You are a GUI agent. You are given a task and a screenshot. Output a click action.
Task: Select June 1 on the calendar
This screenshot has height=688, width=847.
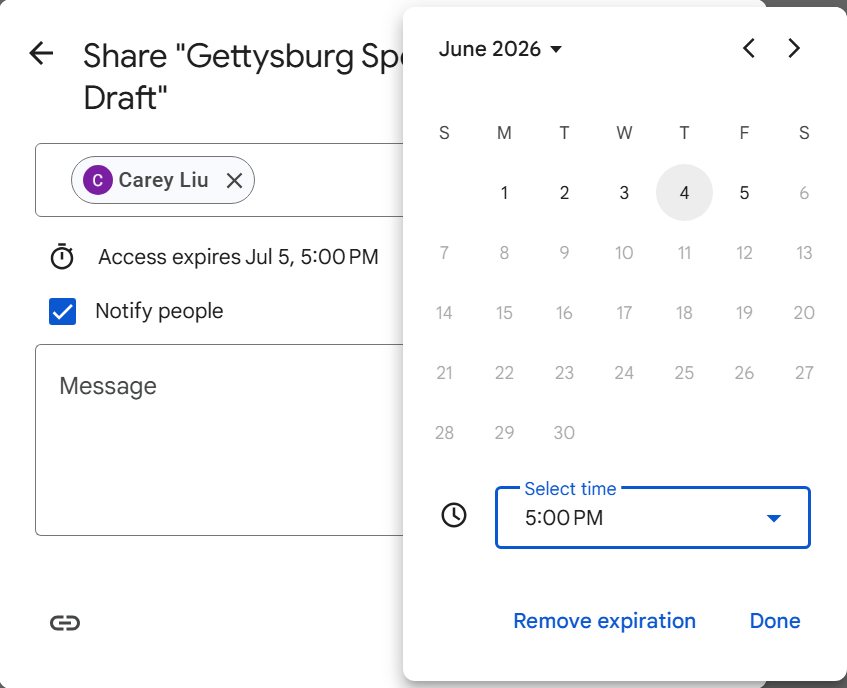(504, 192)
